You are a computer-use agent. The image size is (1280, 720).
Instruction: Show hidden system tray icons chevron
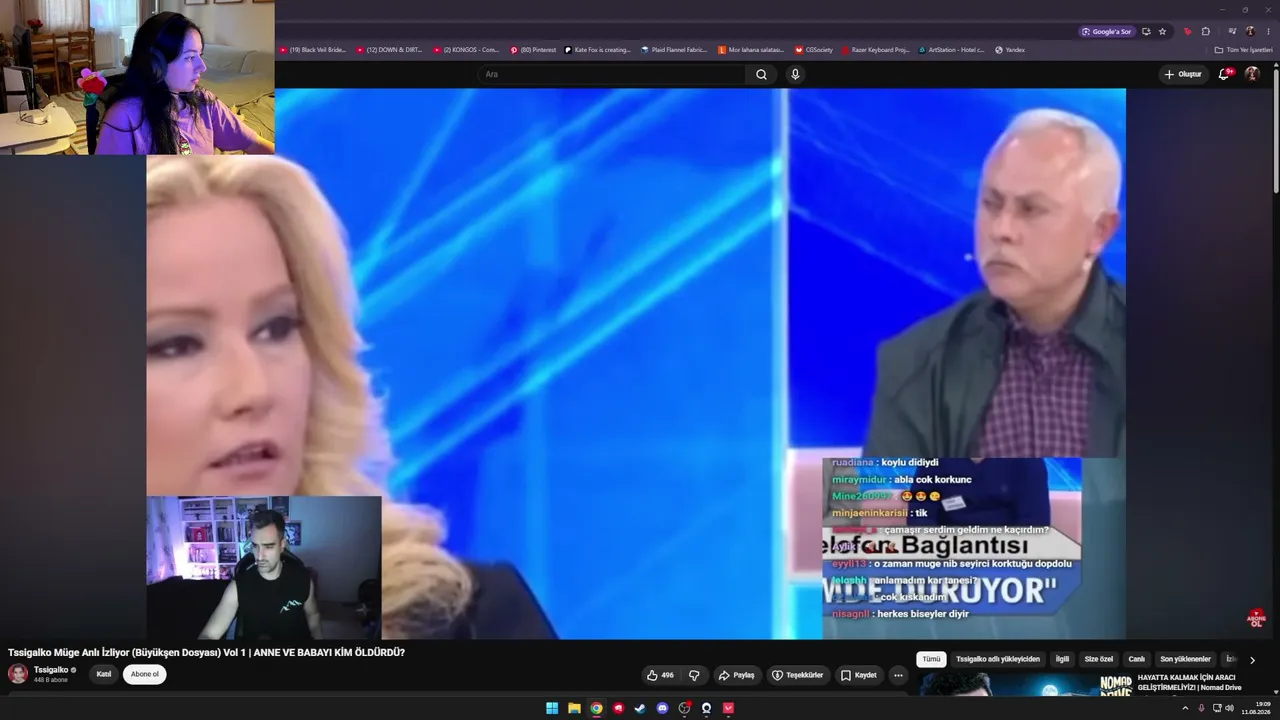1185,708
